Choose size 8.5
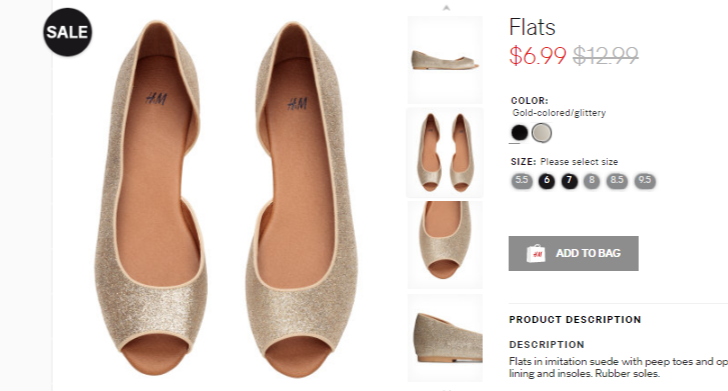728x391 pixels. [x=617, y=181]
